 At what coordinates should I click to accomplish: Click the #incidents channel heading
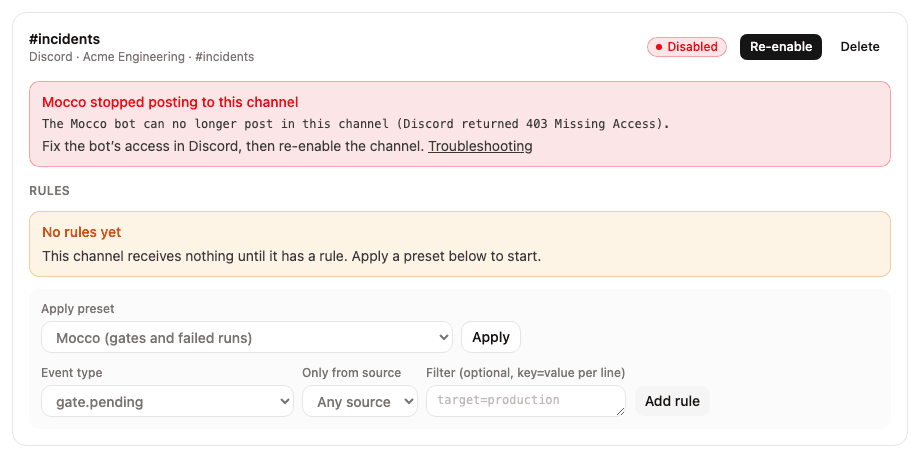(x=65, y=39)
